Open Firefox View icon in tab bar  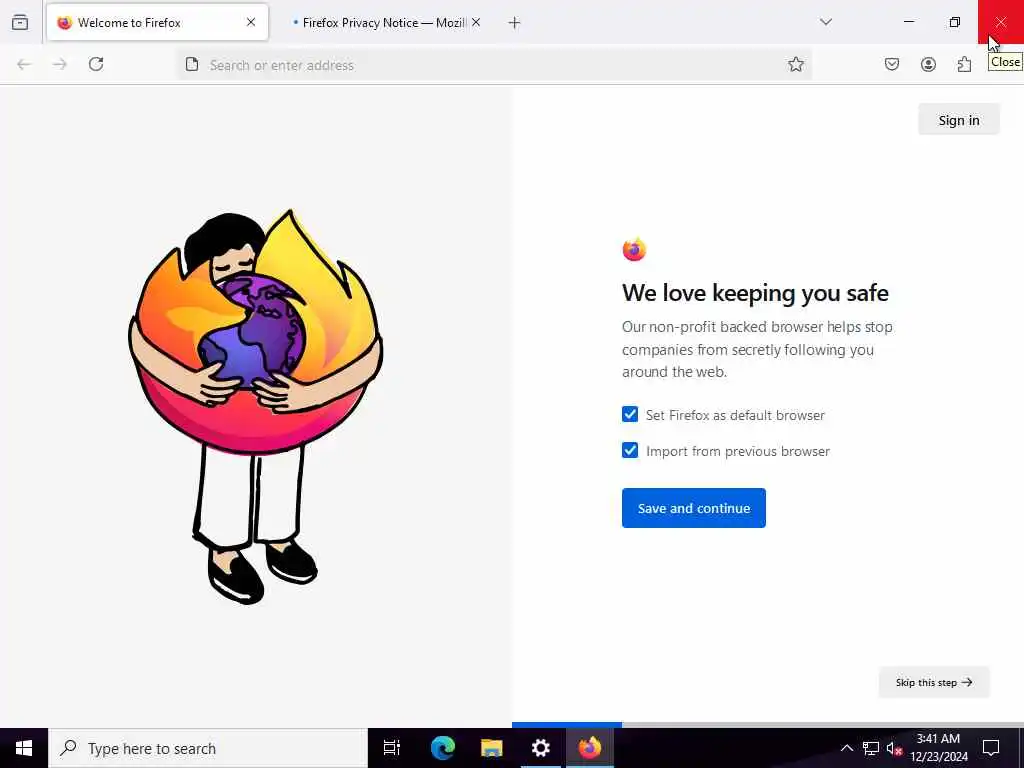click(20, 22)
